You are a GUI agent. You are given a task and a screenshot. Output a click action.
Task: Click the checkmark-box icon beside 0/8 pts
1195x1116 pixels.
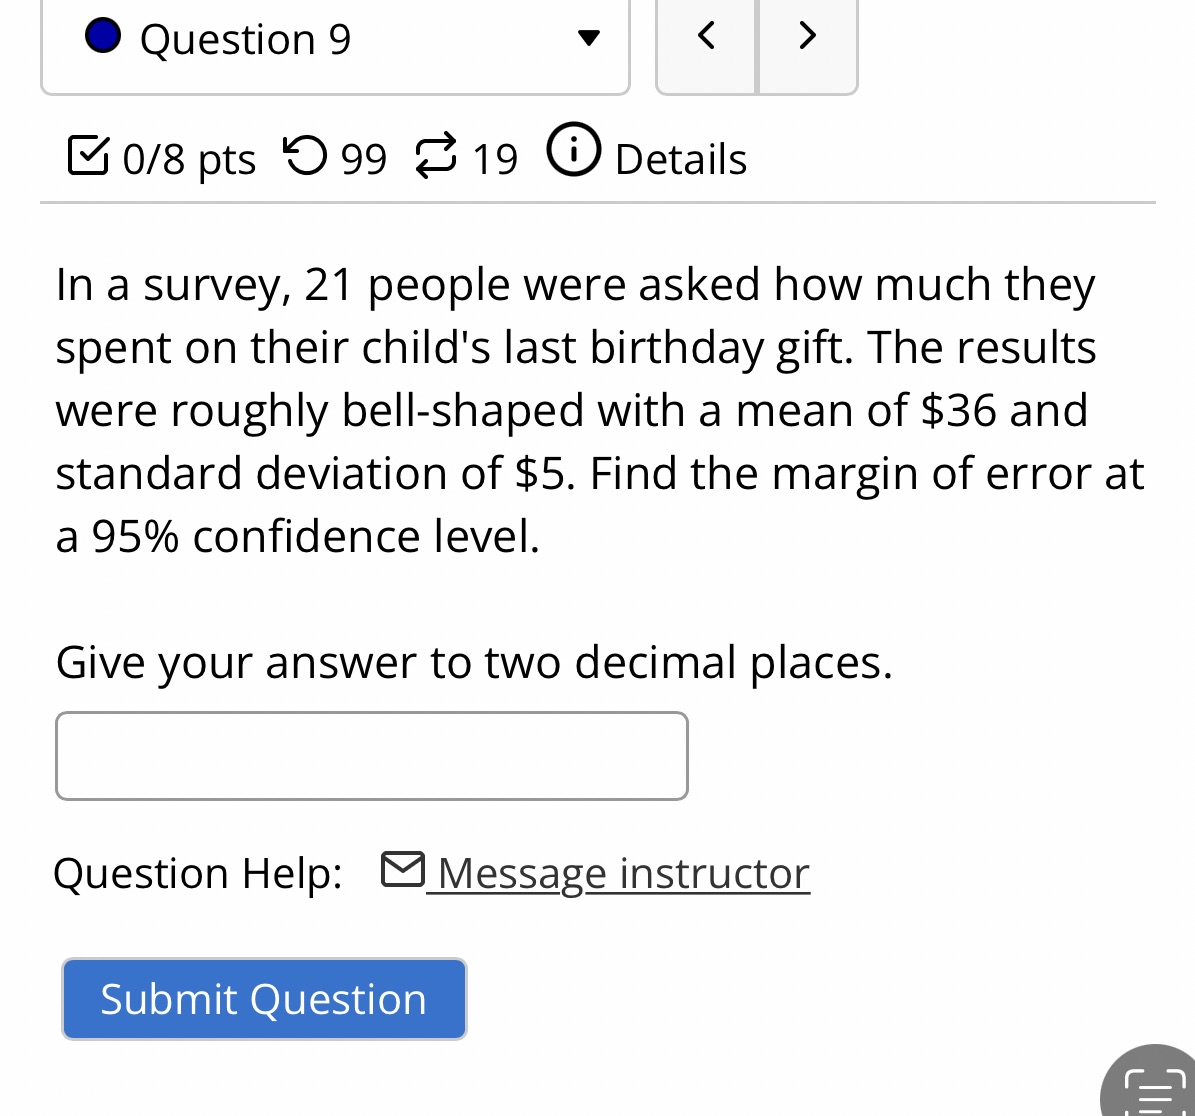pyautogui.click(x=88, y=157)
